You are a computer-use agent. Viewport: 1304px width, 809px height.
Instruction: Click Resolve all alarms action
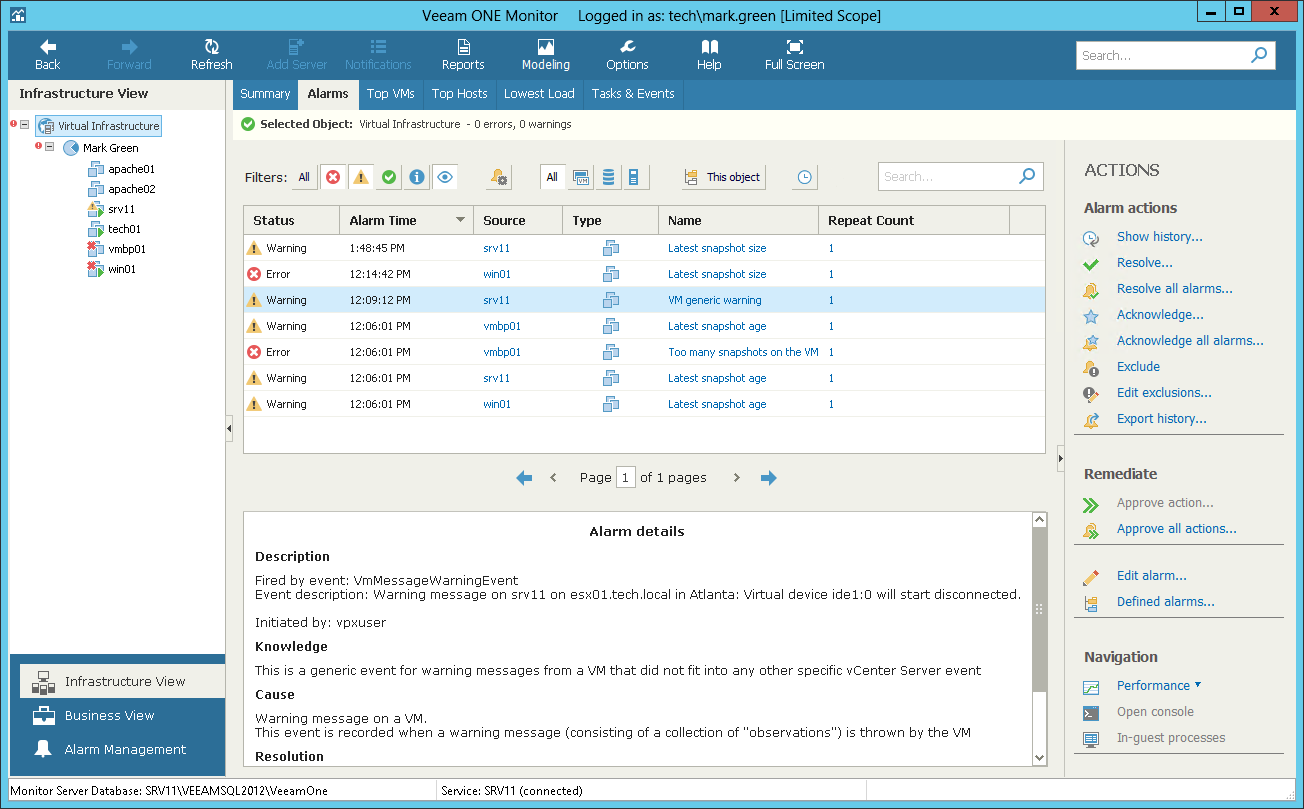[x=1175, y=289]
